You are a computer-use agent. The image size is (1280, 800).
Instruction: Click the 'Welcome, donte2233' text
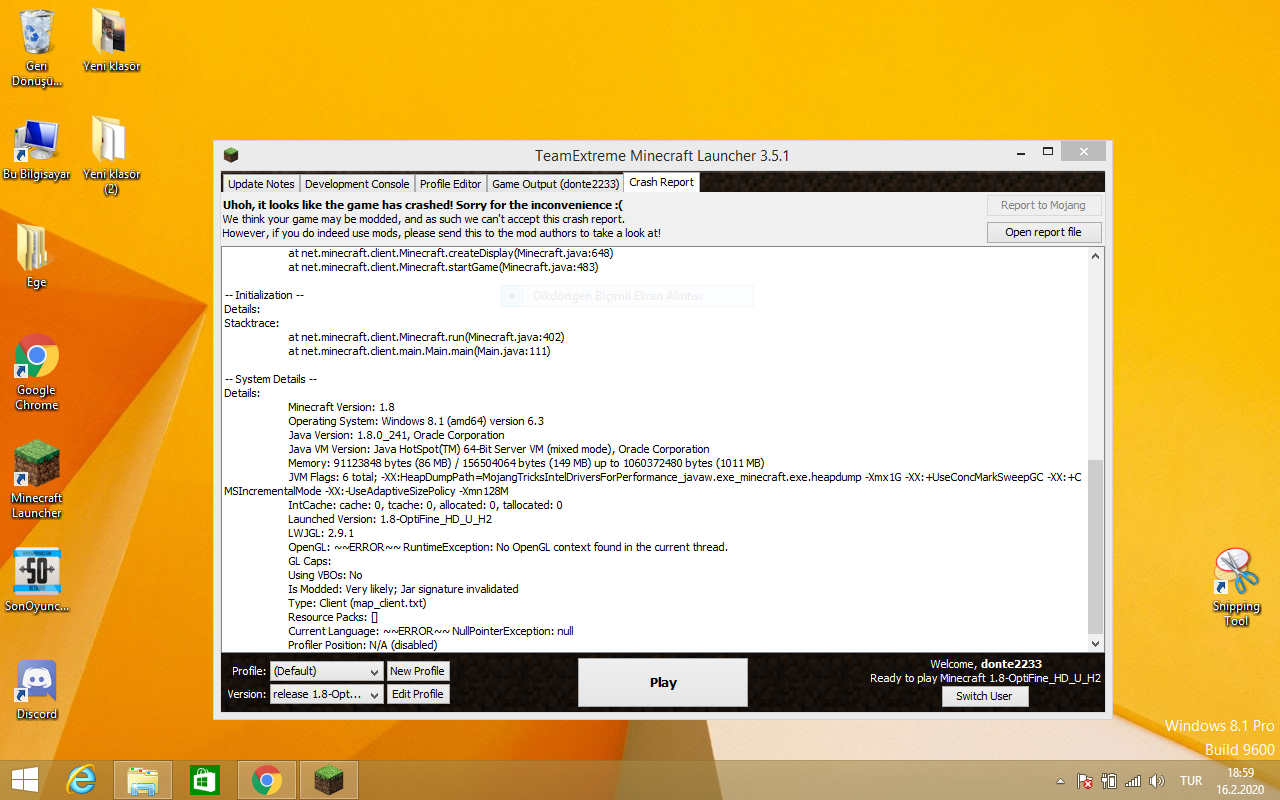click(x=986, y=664)
